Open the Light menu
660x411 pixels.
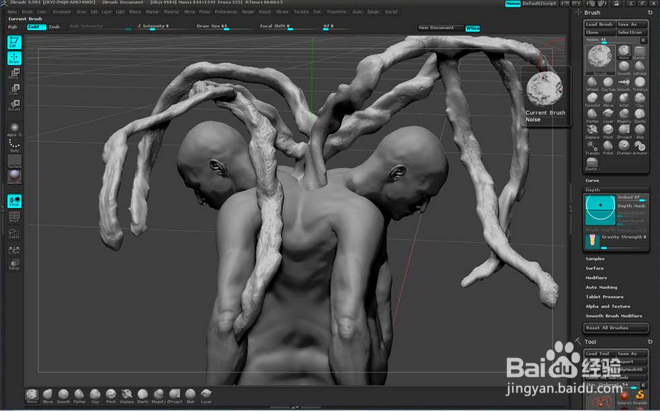(x=120, y=12)
